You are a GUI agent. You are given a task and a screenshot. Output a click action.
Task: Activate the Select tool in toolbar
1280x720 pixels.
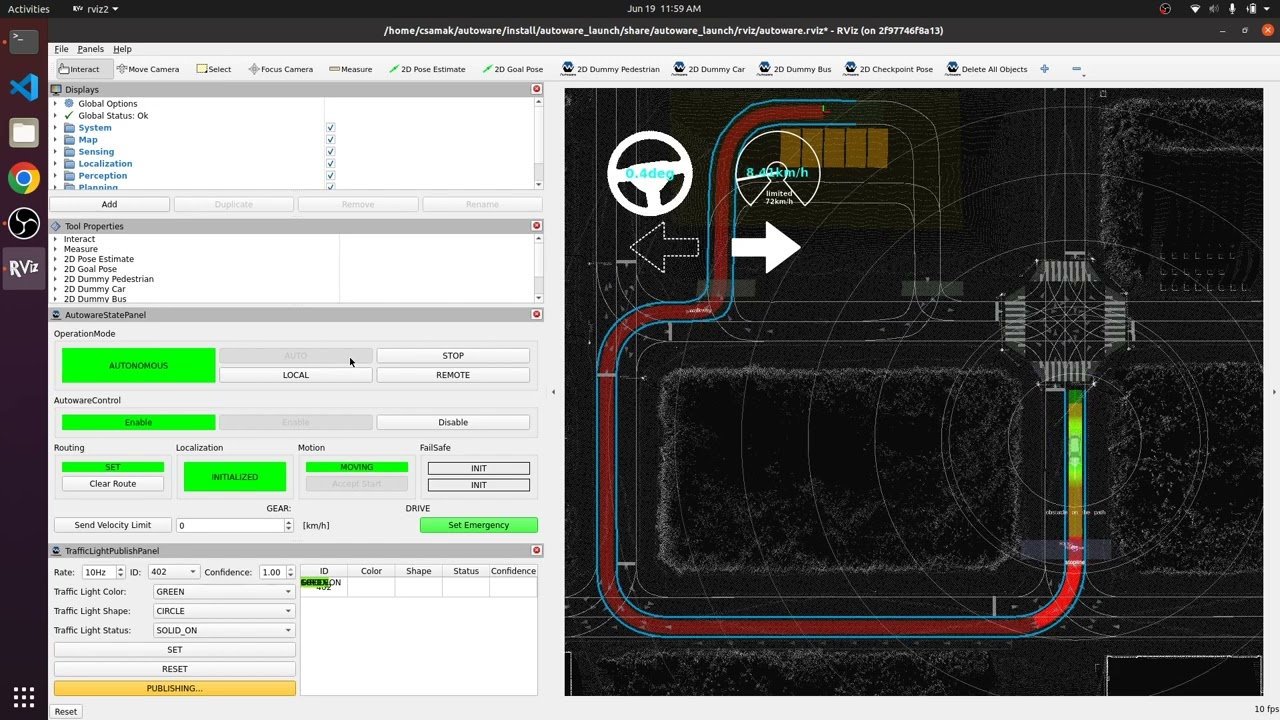(x=213, y=69)
